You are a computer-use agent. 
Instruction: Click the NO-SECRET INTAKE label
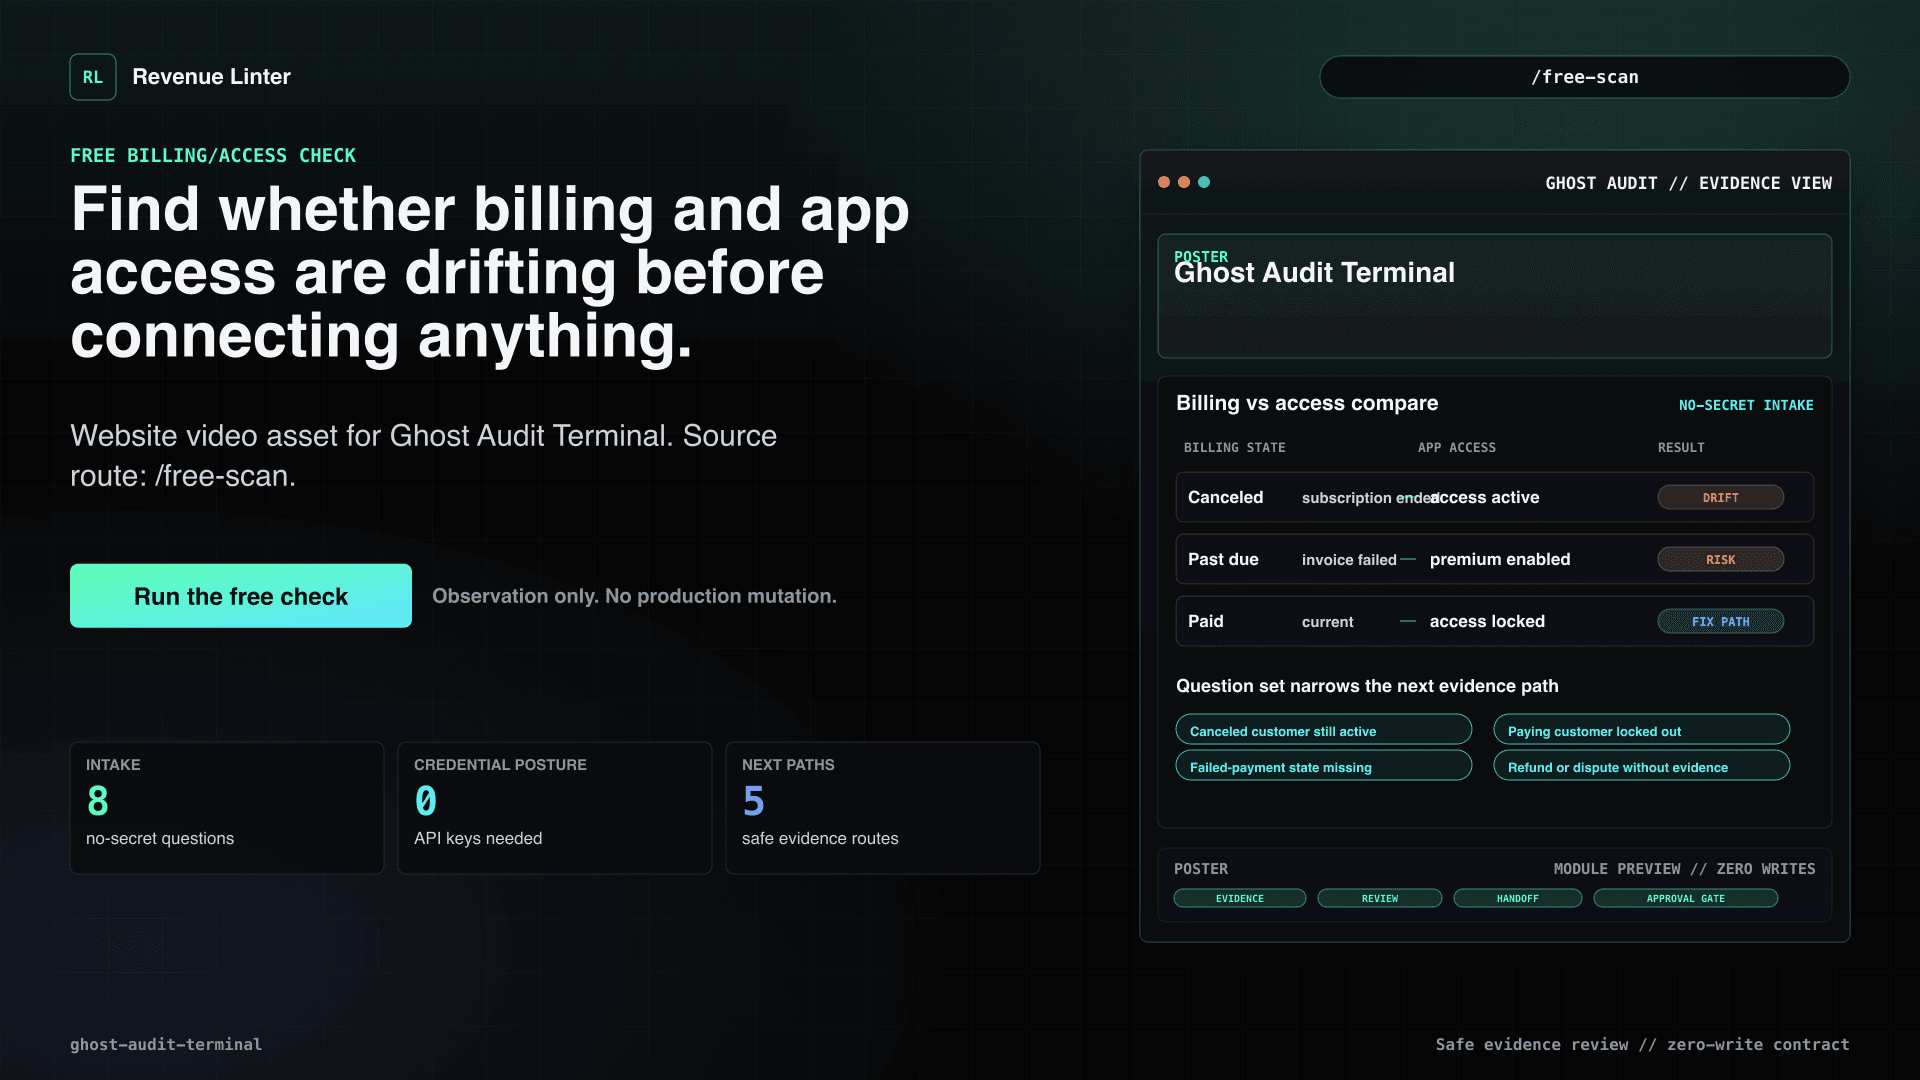tap(1746, 405)
